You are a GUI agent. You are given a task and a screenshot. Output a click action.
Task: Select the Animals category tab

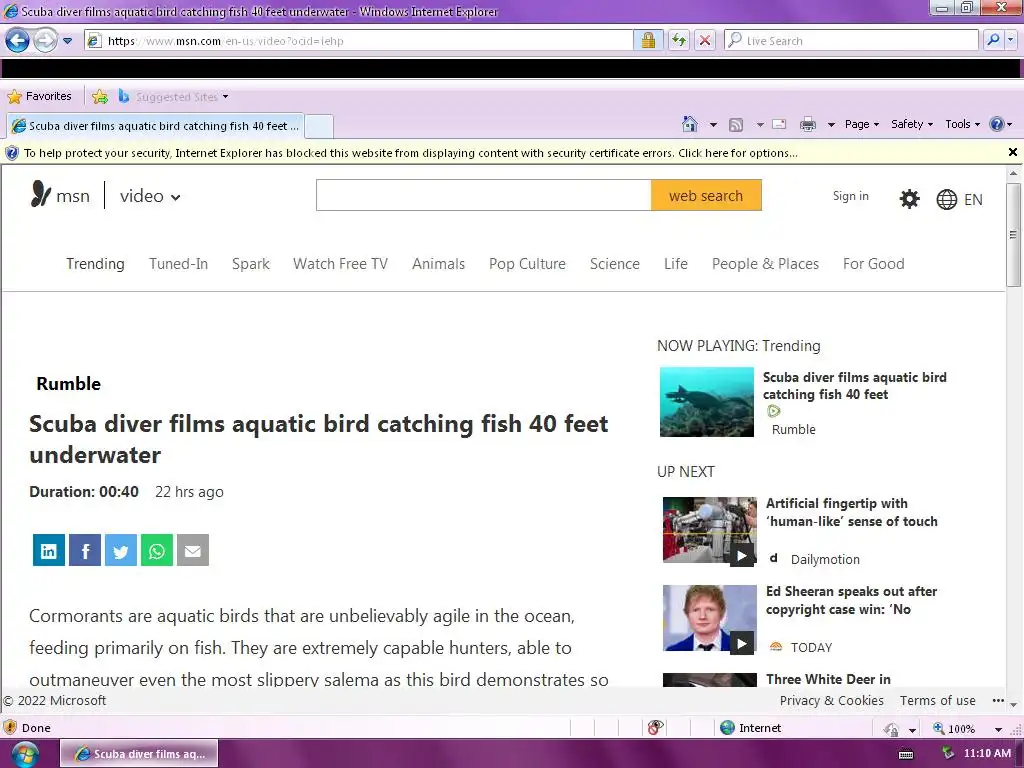coord(438,264)
